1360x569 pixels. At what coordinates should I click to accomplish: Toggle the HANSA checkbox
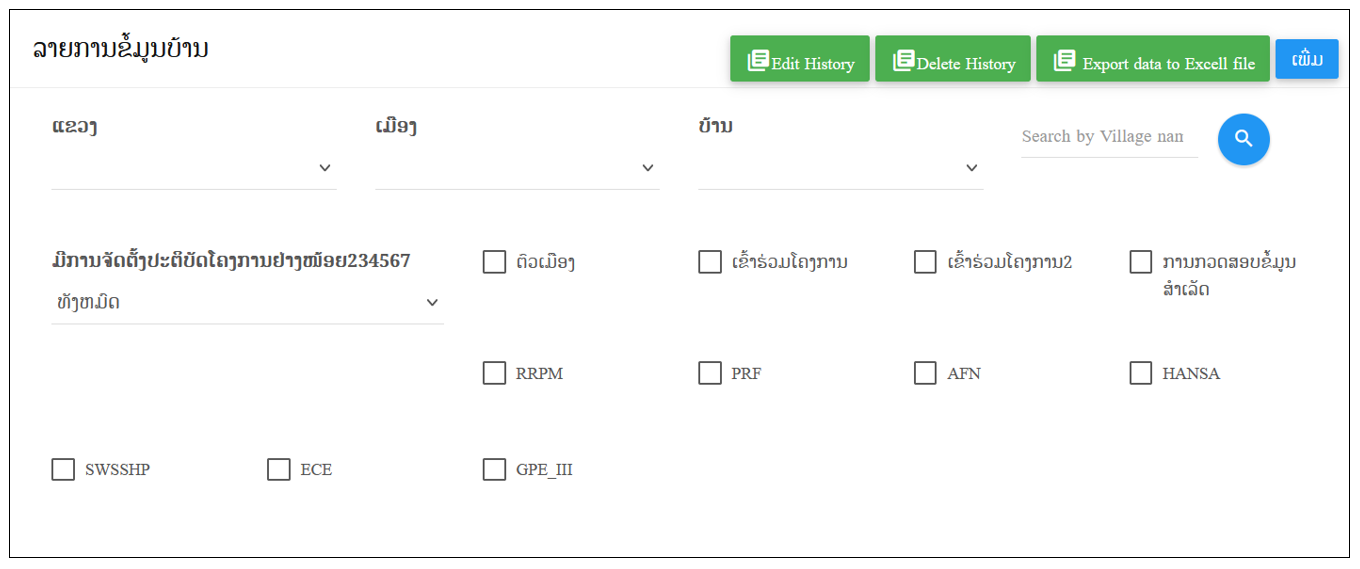(1141, 373)
